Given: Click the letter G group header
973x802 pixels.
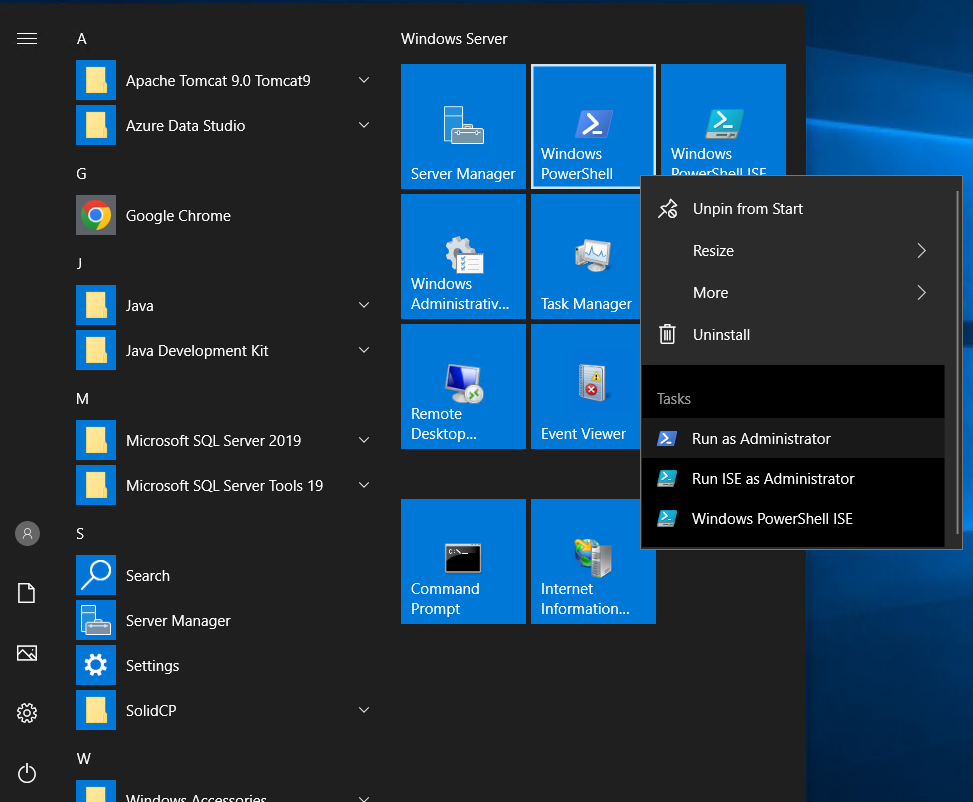Looking at the screenshot, I should click(81, 174).
